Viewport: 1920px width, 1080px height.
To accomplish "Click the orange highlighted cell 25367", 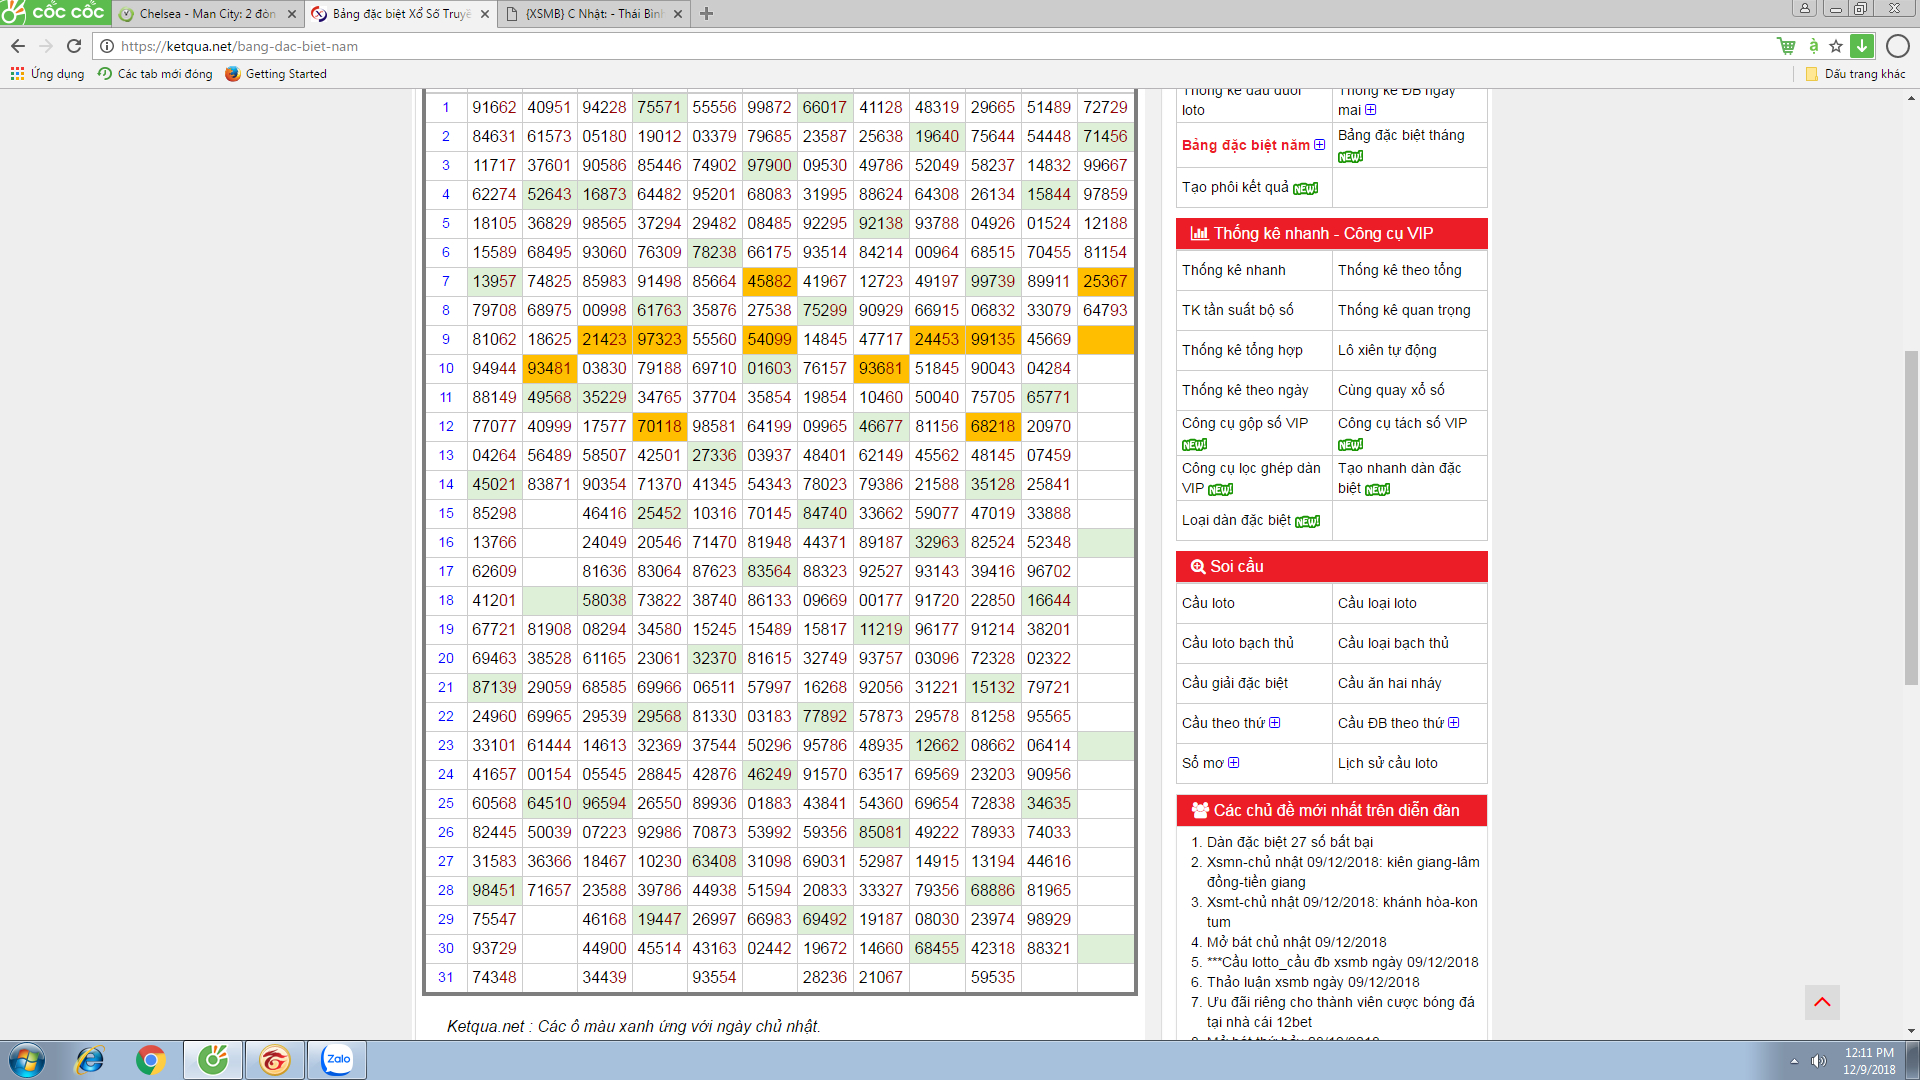I will [1105, 281].
